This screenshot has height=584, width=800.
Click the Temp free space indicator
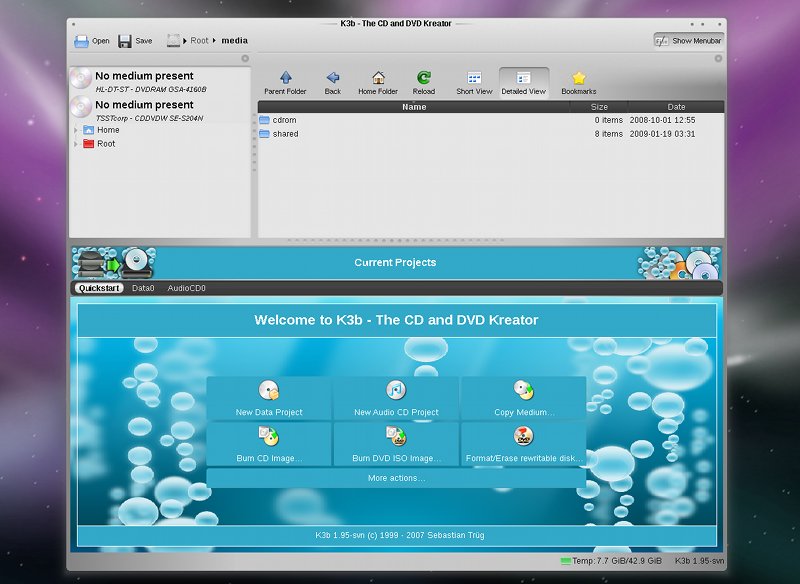click(611, 561)
